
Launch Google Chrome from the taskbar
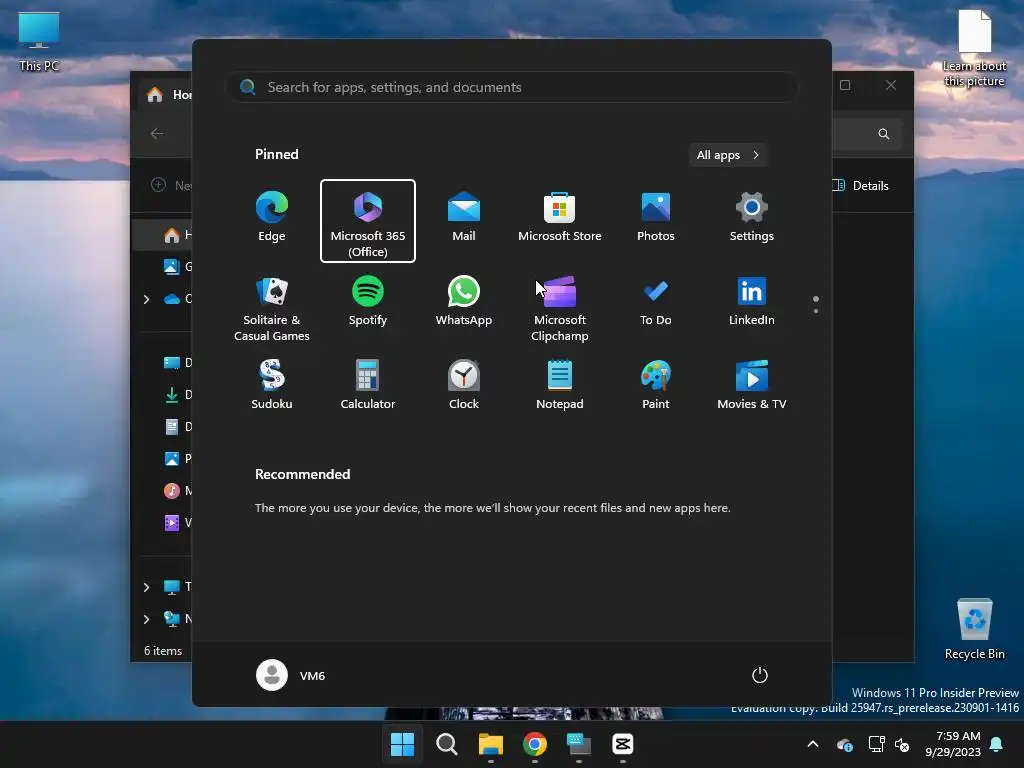coord(535,744)
